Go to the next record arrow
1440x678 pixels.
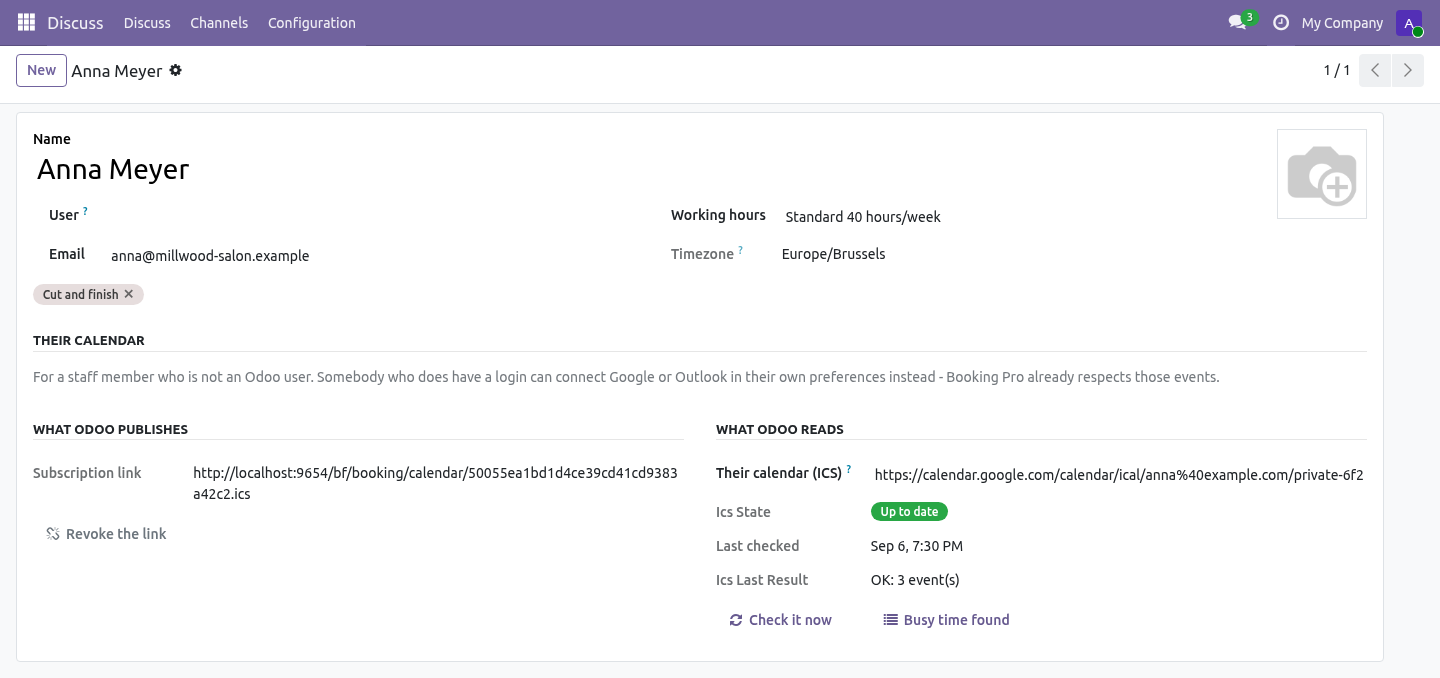[x=1408, y=70]
